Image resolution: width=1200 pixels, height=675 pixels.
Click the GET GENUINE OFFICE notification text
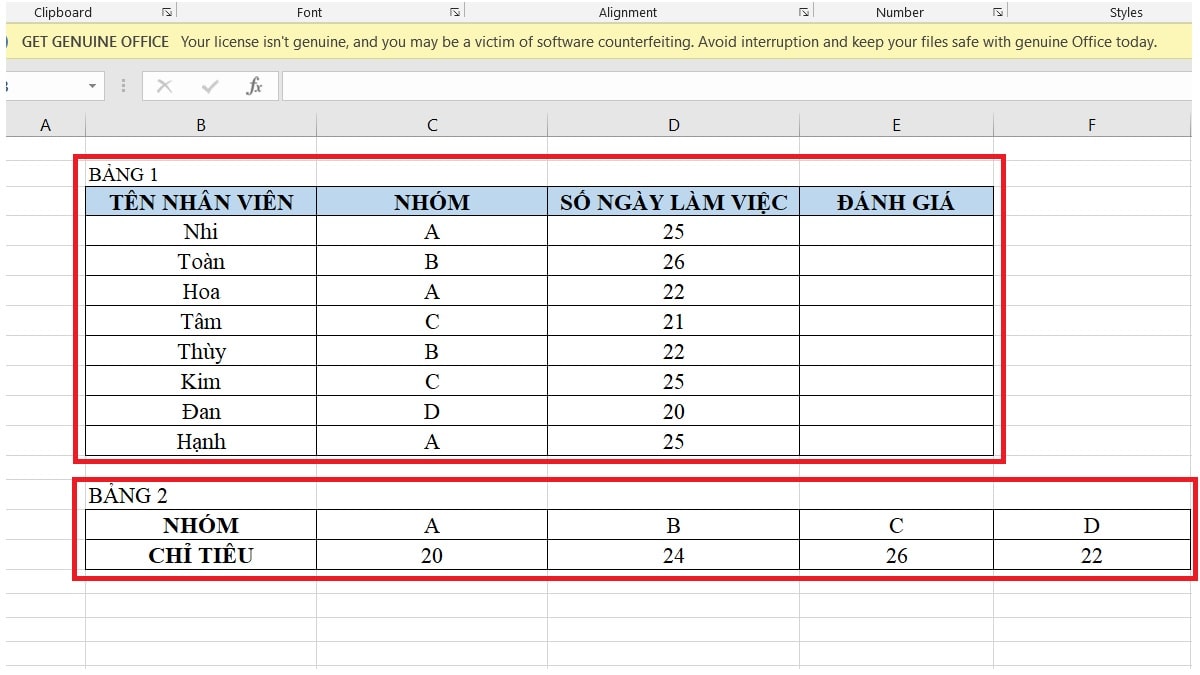96,42
